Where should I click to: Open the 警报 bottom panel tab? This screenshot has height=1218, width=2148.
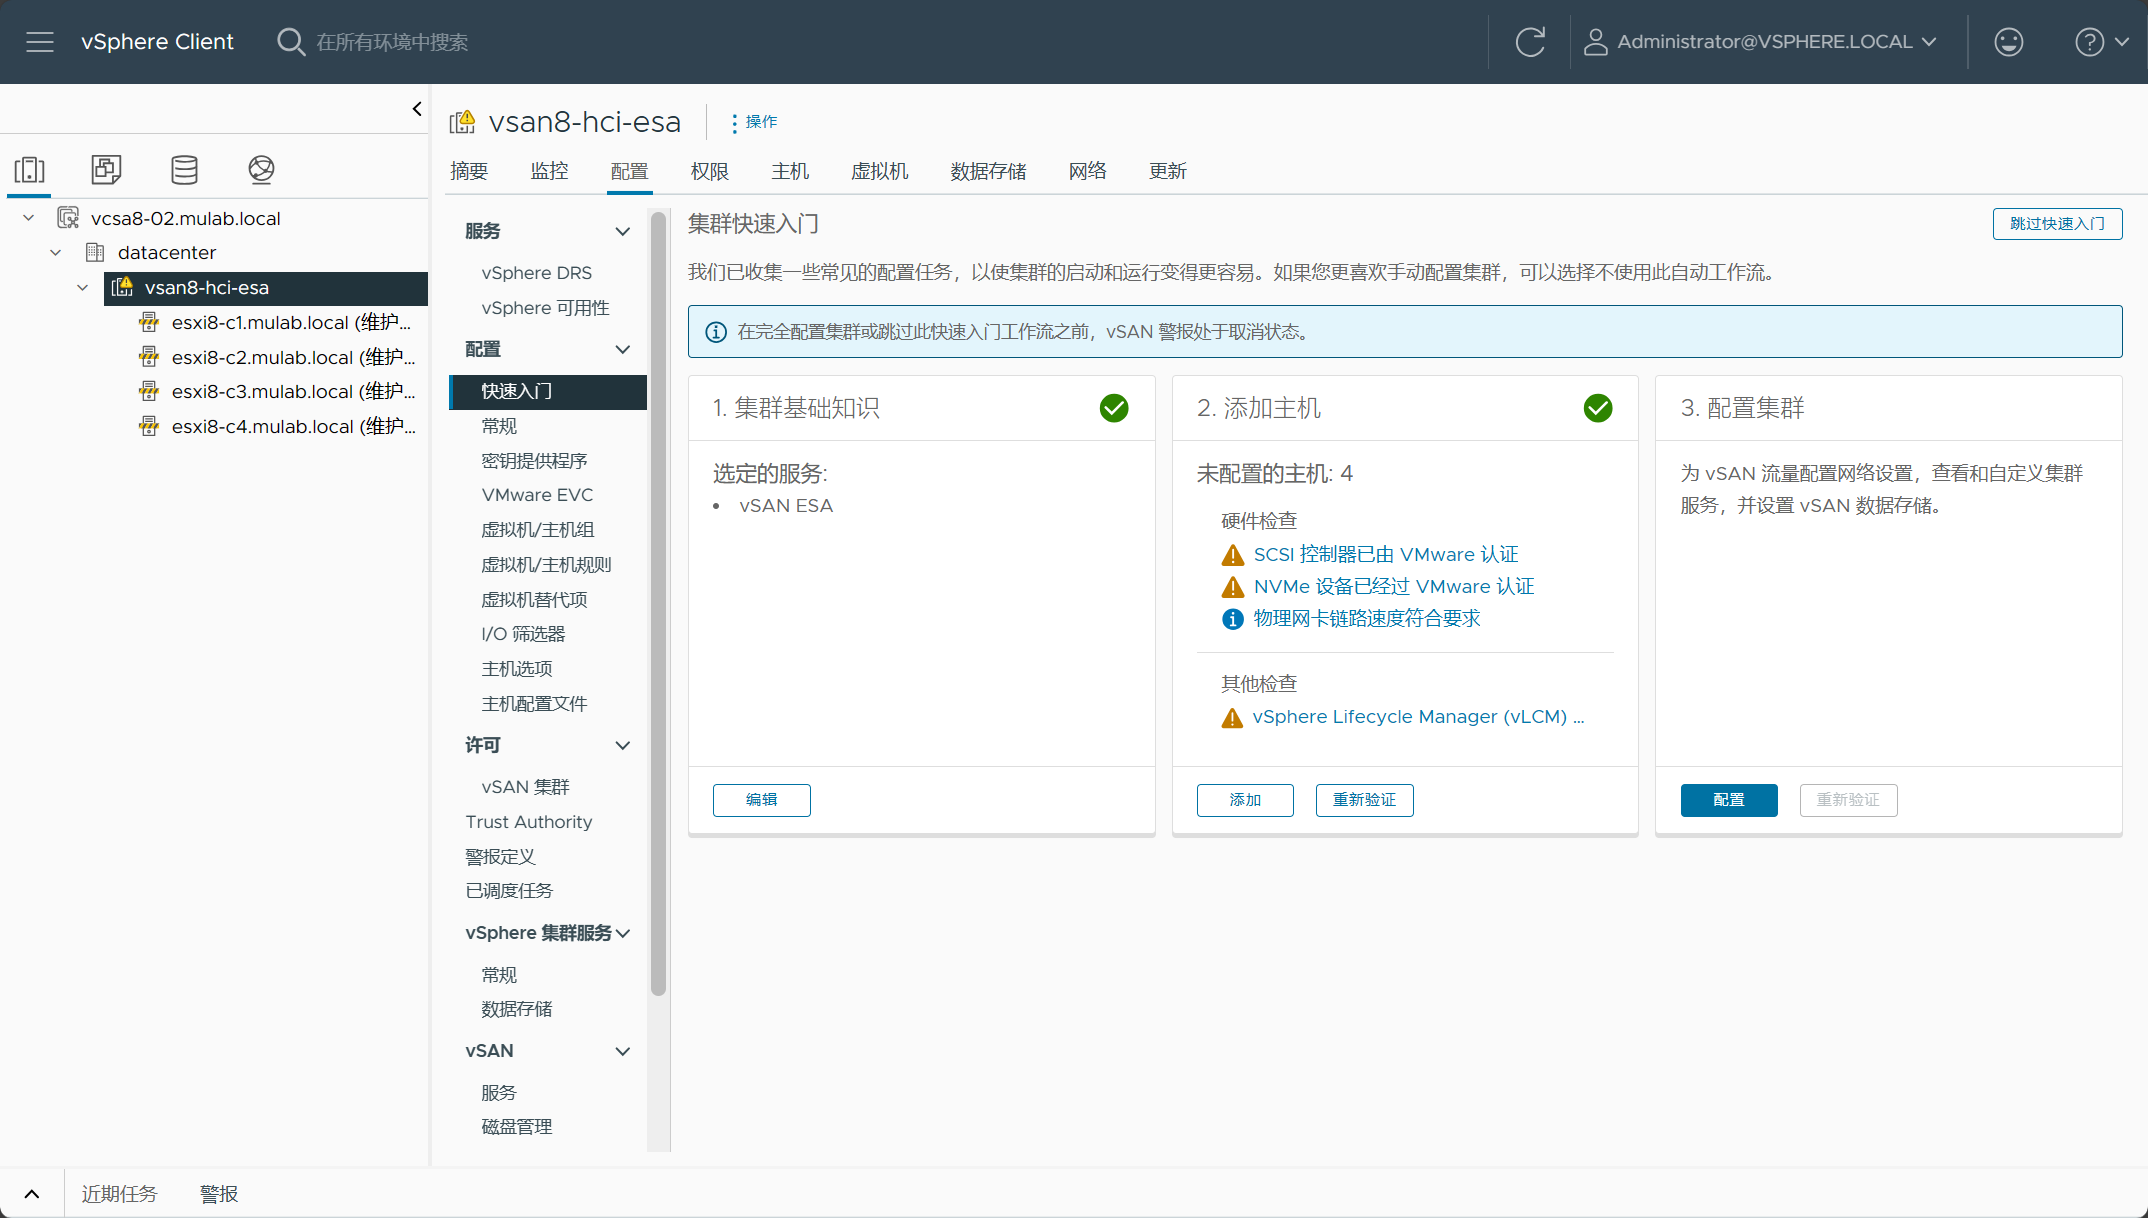(219, 1194)
